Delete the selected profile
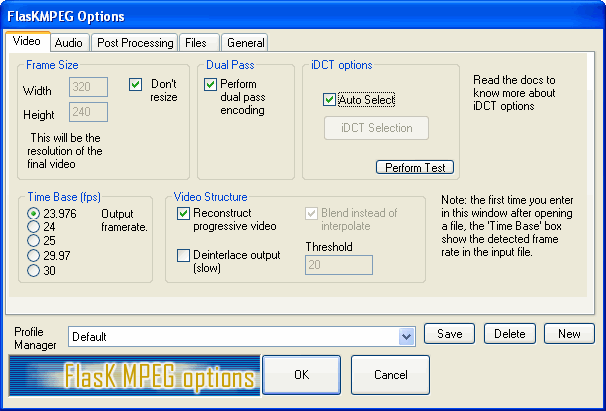 [509, 334]
